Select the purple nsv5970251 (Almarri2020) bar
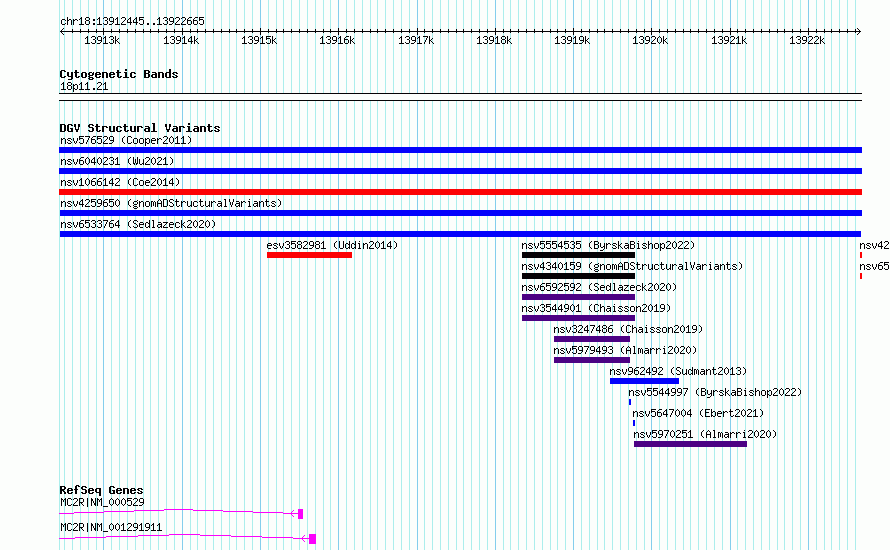The image size is (890, 550). [x=690, y=444]
